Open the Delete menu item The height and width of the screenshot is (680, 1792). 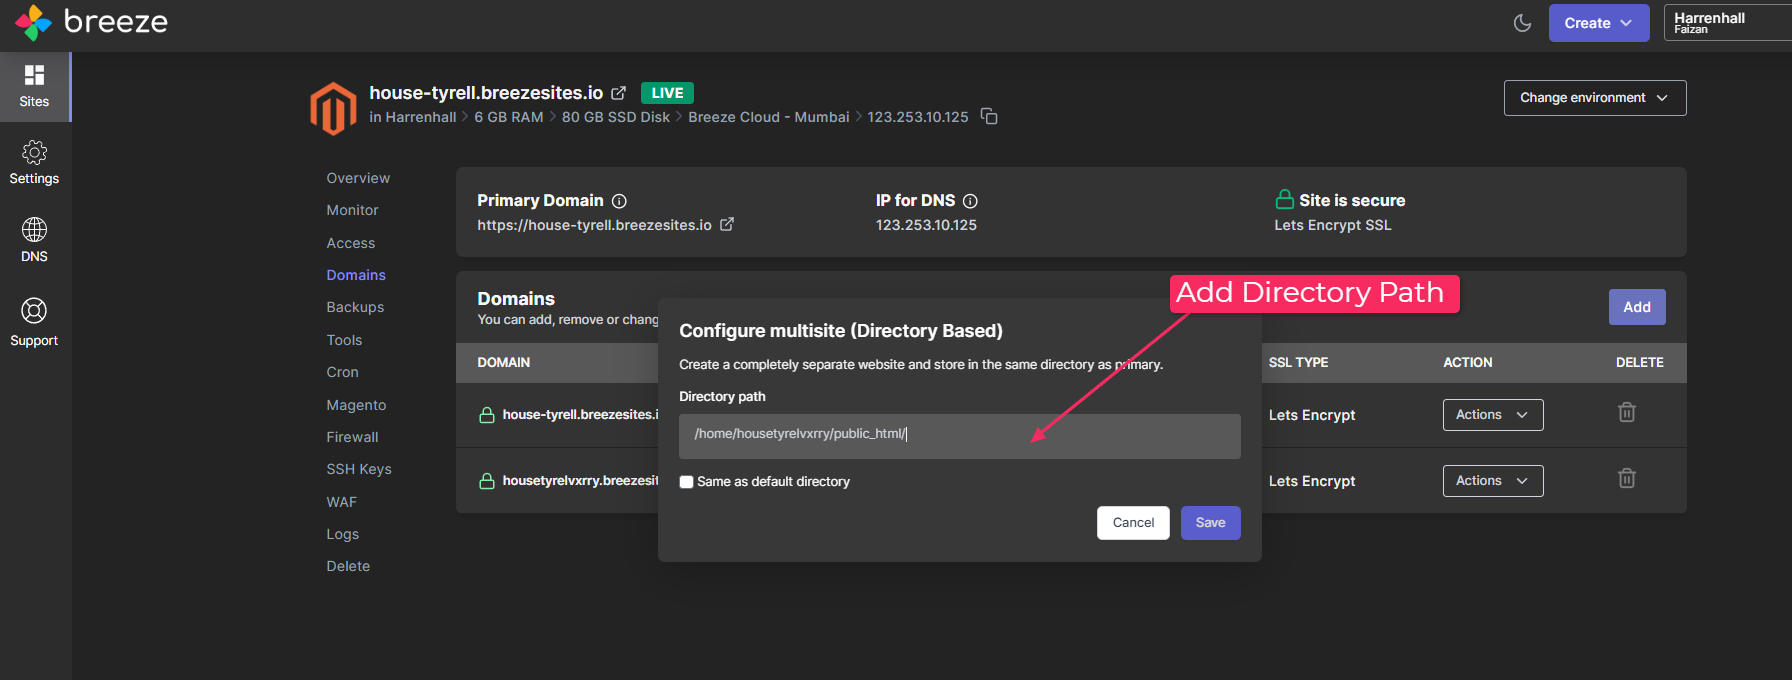(x=348, y=566)
